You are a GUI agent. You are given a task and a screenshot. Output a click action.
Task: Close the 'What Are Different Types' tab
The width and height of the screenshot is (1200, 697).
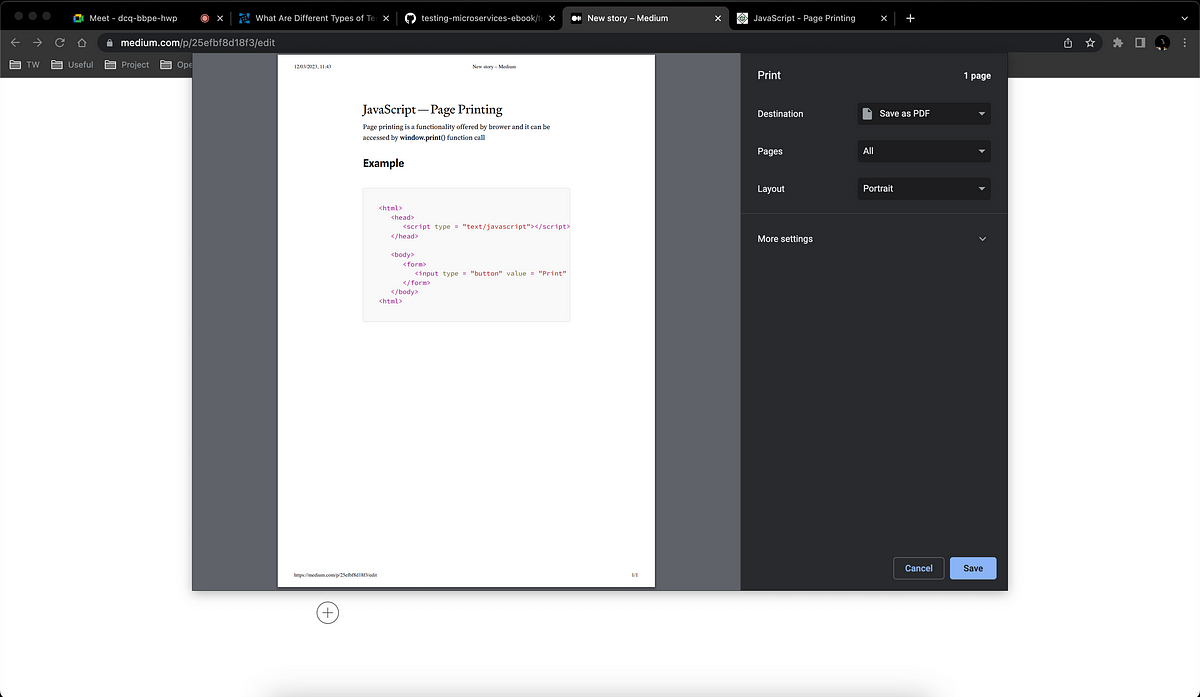[385, 18]
